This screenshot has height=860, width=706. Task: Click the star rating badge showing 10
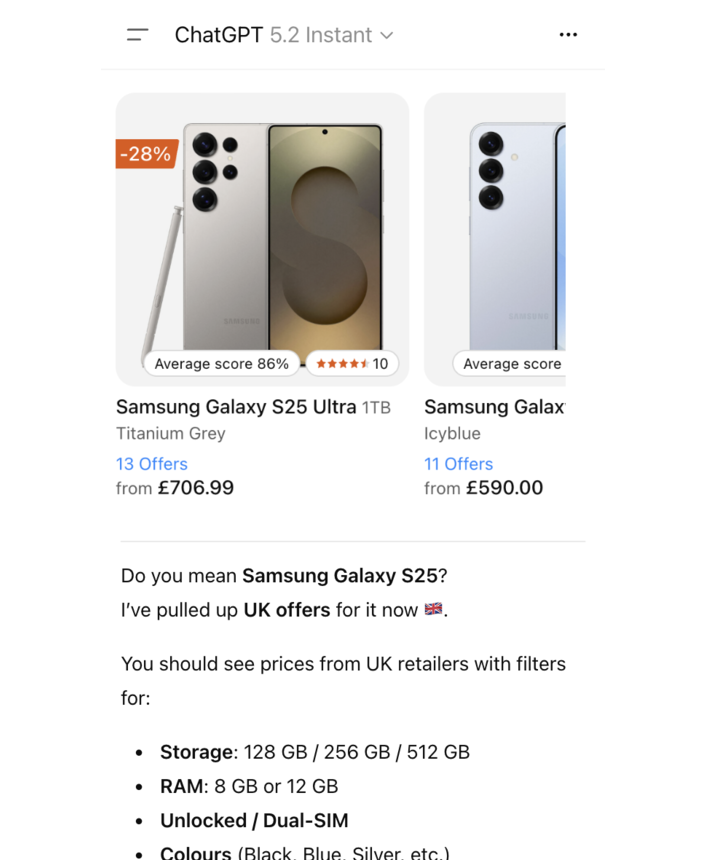pos(352,364)
